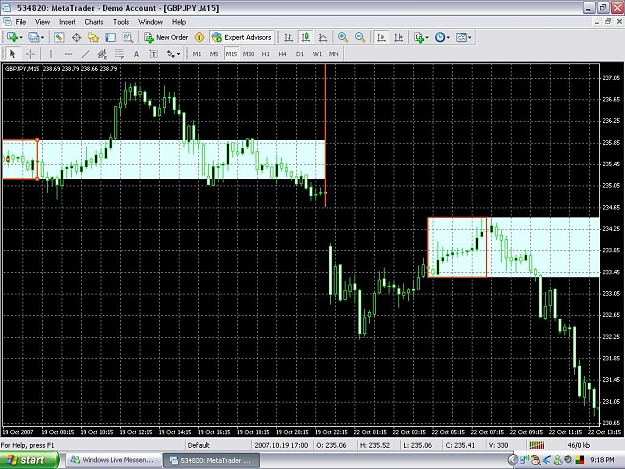Viewport: 625px width, 469px height.
Task: Click the yellow MetaEditor diamond icon
Action: click(199, 37)
